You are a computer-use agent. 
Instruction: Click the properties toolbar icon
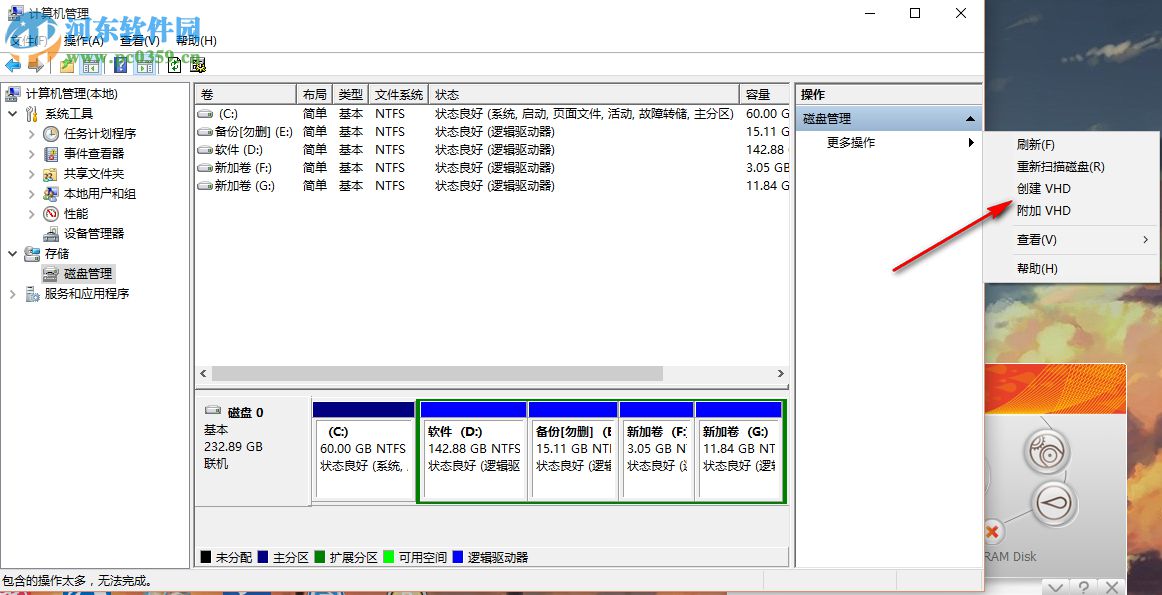pyautogui.click(x=198, y=66)
